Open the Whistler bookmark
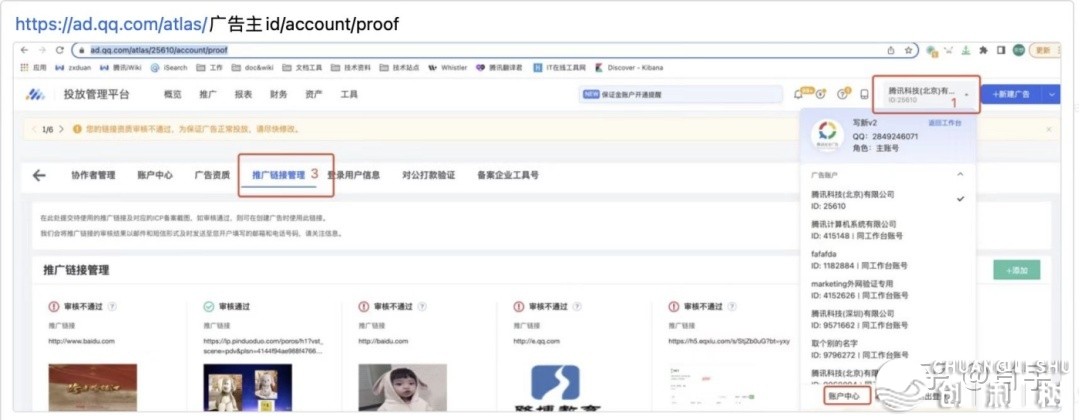1080x420 pixels. pos(448,68)
